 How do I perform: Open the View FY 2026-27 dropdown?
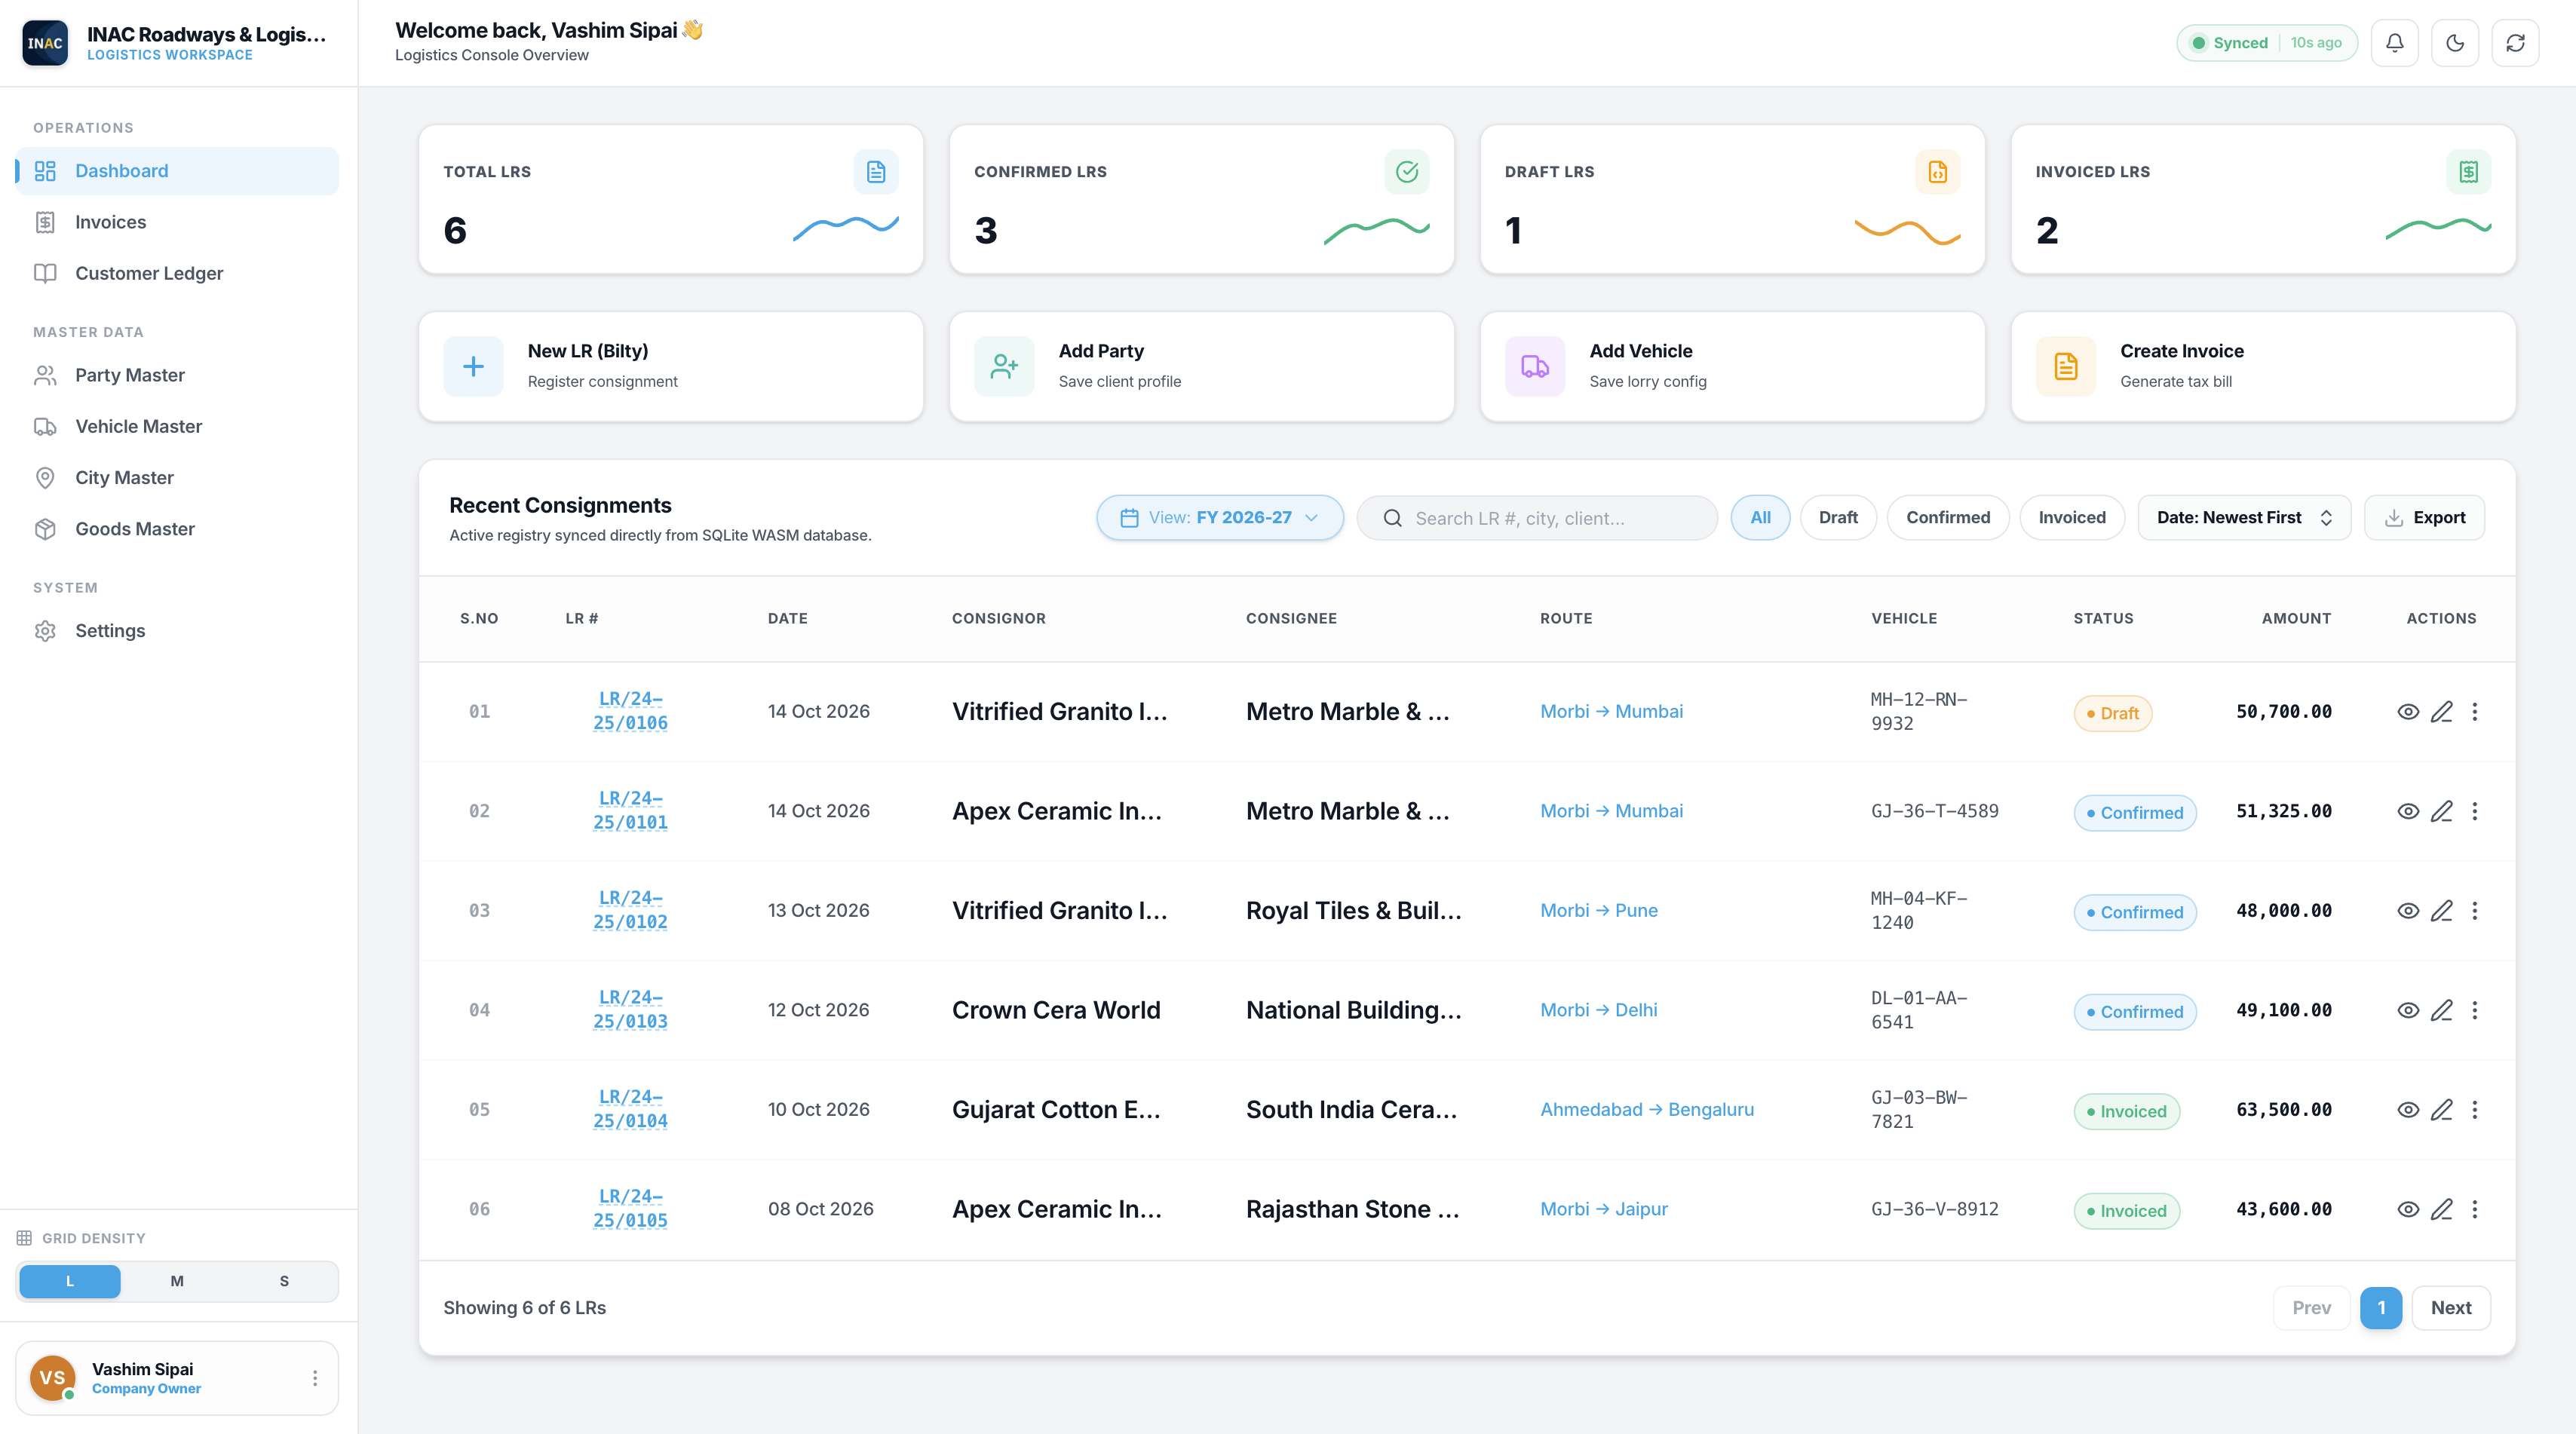coord(1220,518)
